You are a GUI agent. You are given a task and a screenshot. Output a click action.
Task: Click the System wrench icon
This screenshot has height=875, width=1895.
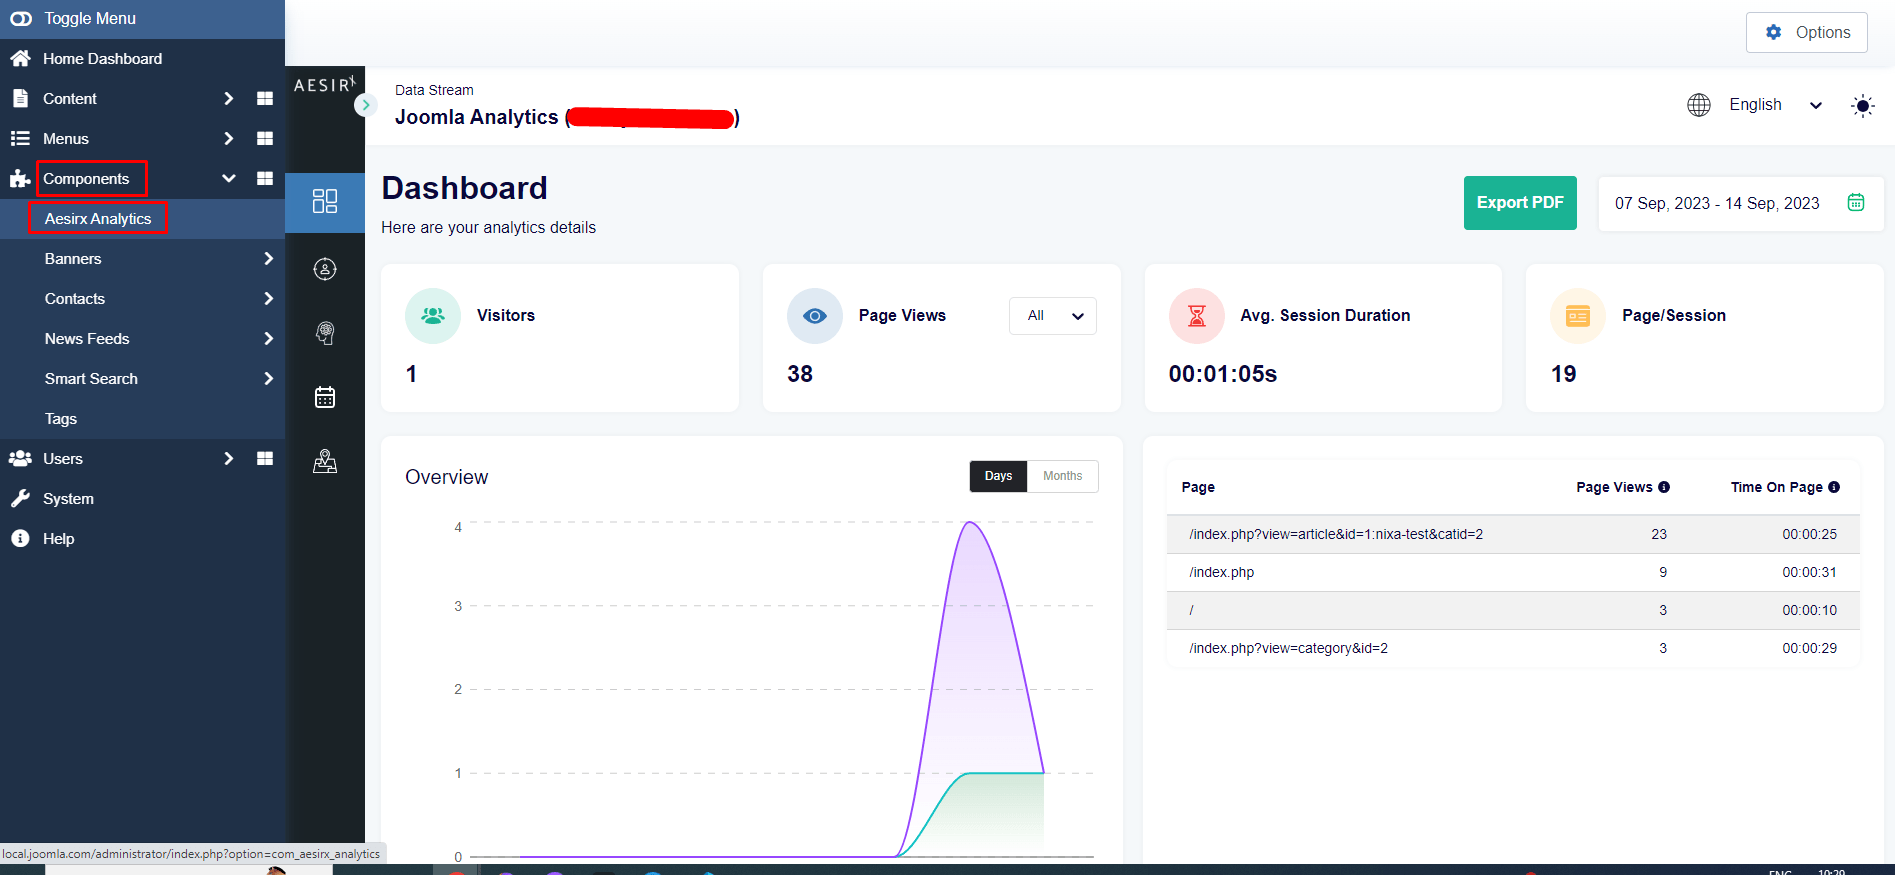20,498
